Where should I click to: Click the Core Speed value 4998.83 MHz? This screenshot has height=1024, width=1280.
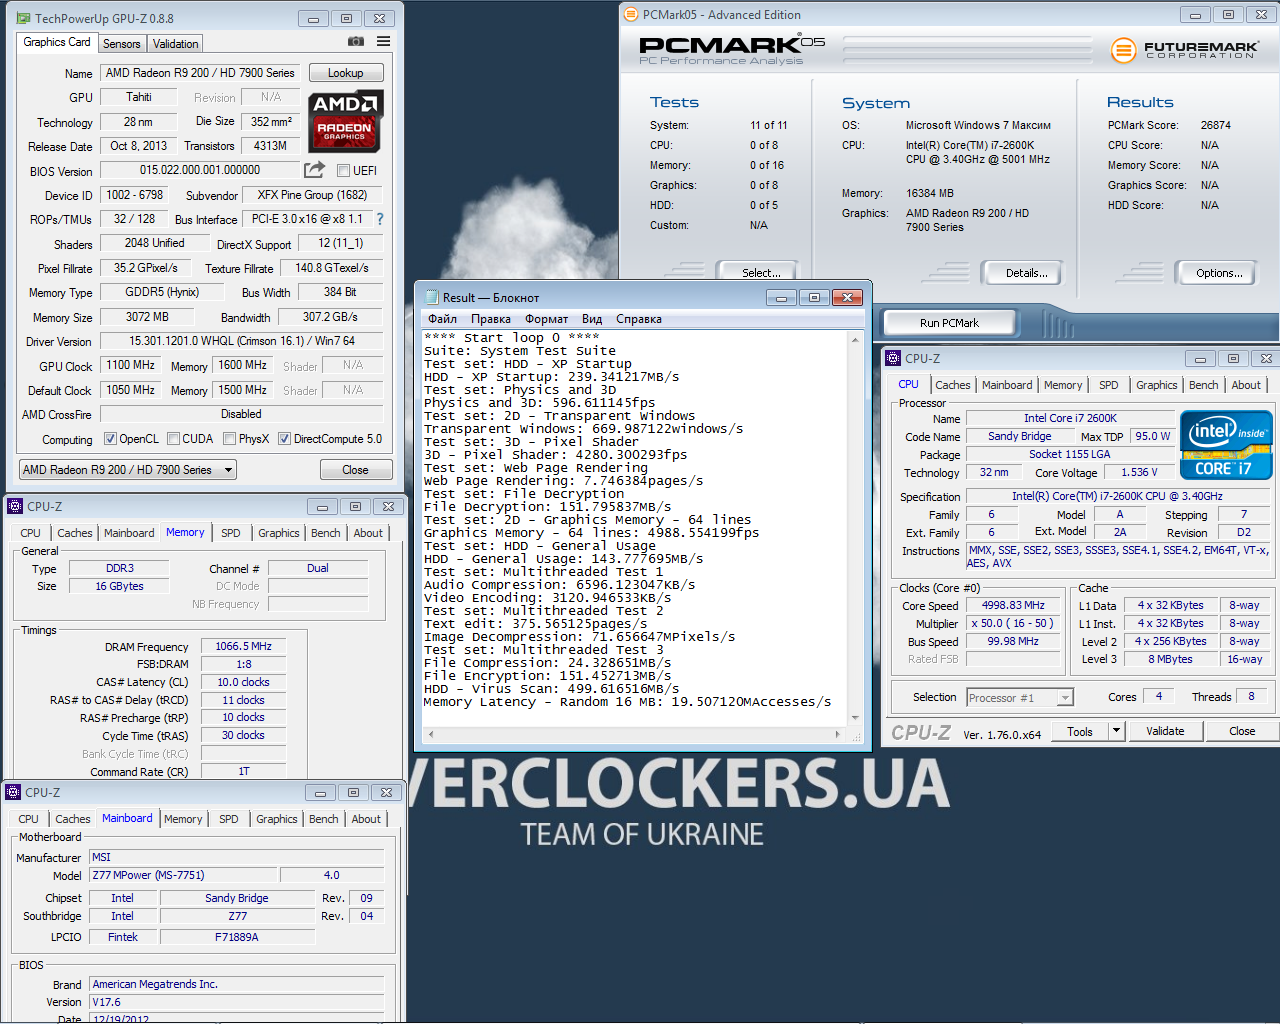pos(1013,605)
